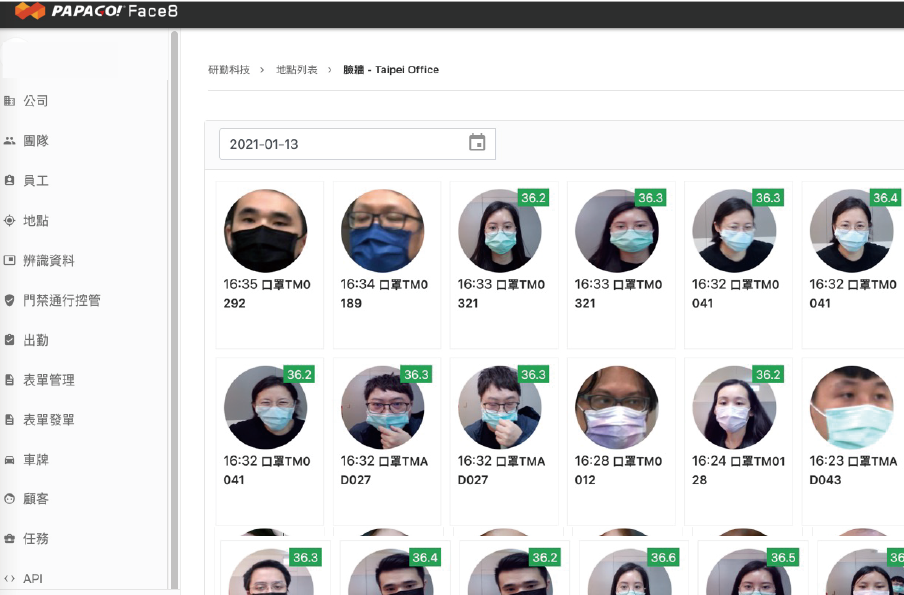The height and width of the screenshot is (595, 904).
Task: Open the 16:35 black mask face record
Action: coord(265,231)
